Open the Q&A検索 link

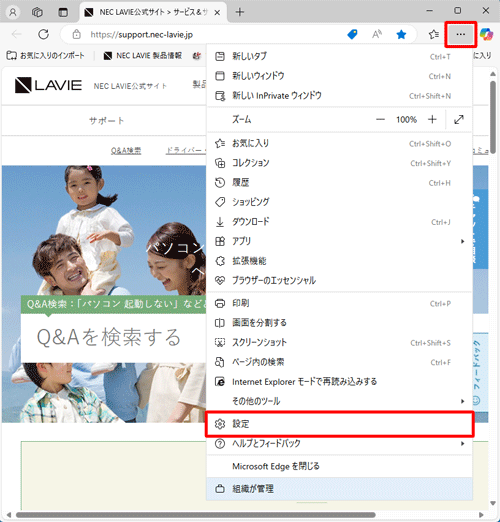coord(126,151)
